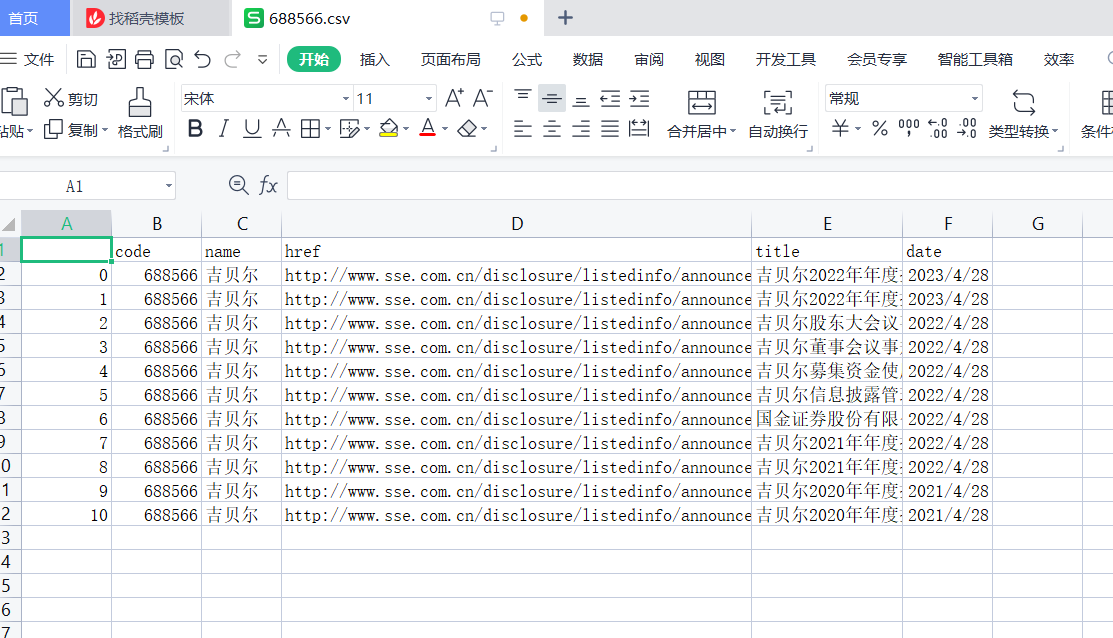Select cell containing 国金证券股份有限
Screen dimensions: 1113x638
[827, 419]
